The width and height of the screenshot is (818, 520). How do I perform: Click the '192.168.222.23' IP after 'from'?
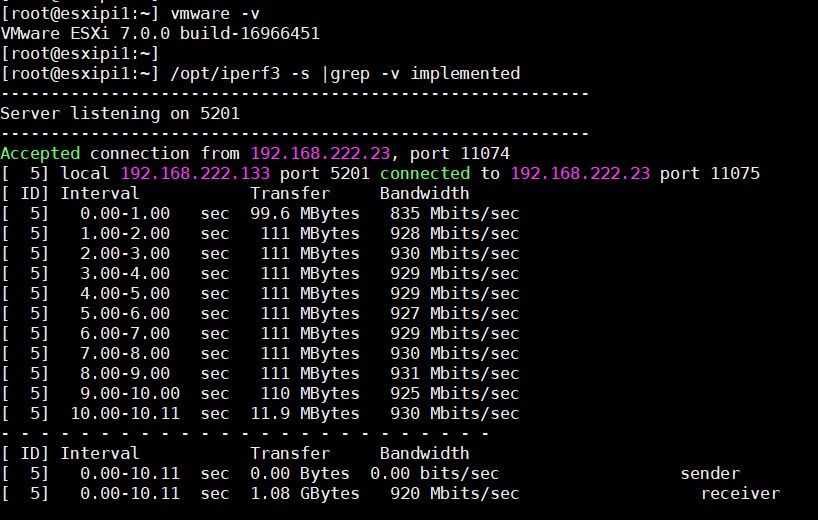click(320, 153)
